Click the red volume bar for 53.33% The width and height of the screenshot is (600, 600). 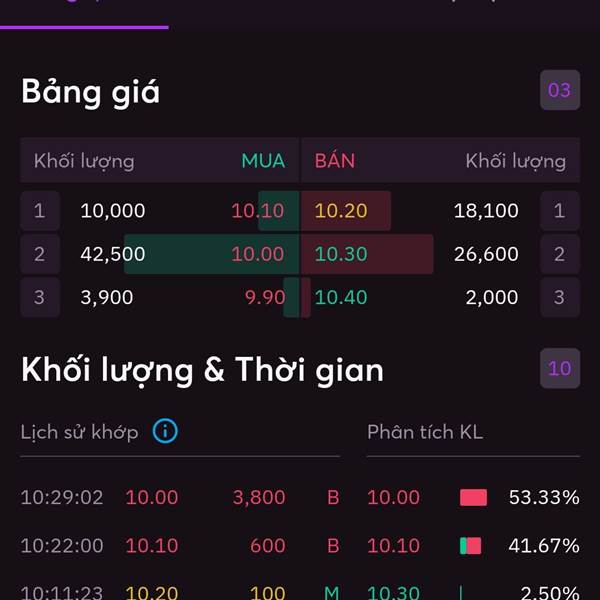click(473, 497)
